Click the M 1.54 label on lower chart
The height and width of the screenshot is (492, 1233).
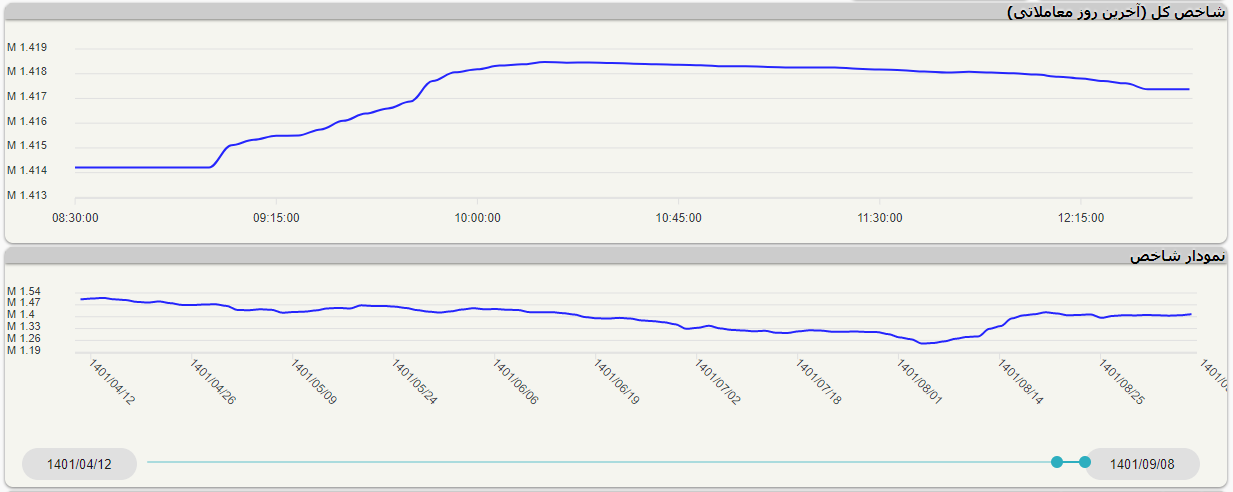(x=24, y=291)
